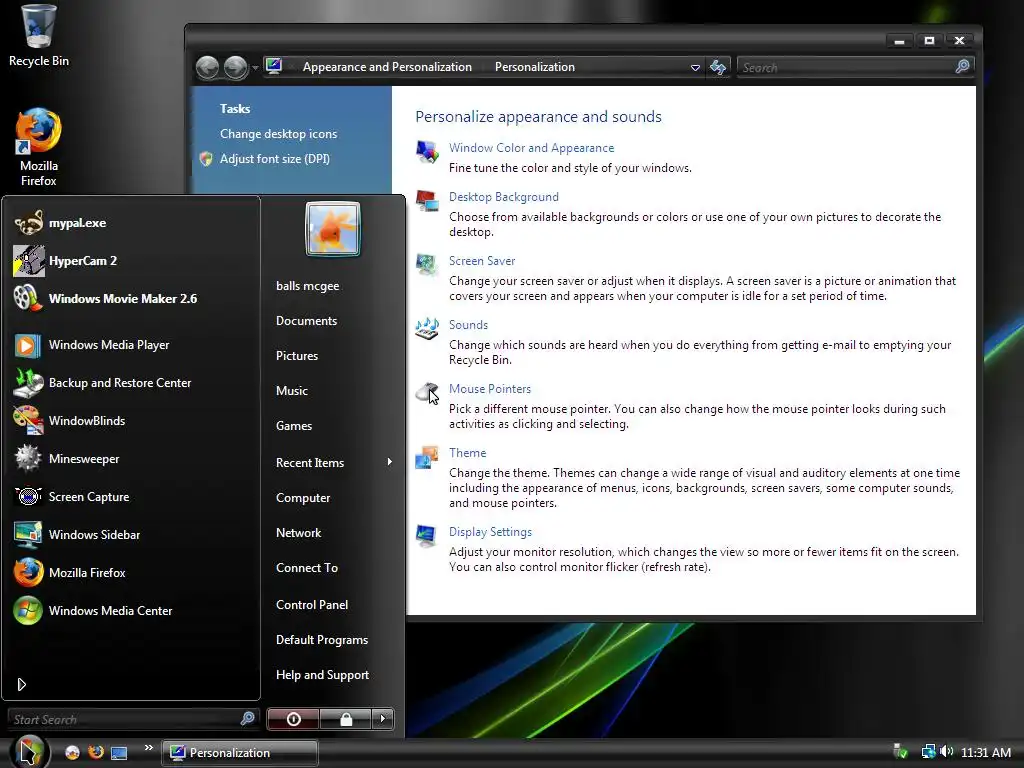Click Appearance and Personalization breadcrumb
Viewport: 1024px width, 768px height.
click(387, 67)
